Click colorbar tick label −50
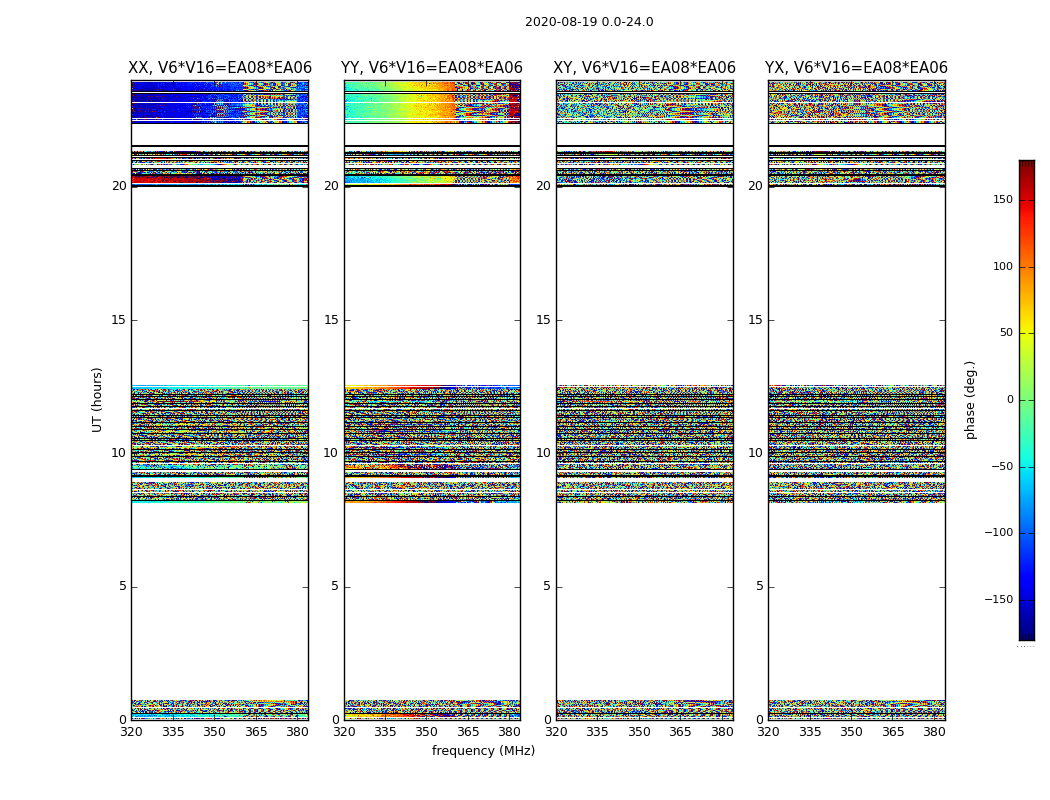1050x800 pixels. (1001, 466)
